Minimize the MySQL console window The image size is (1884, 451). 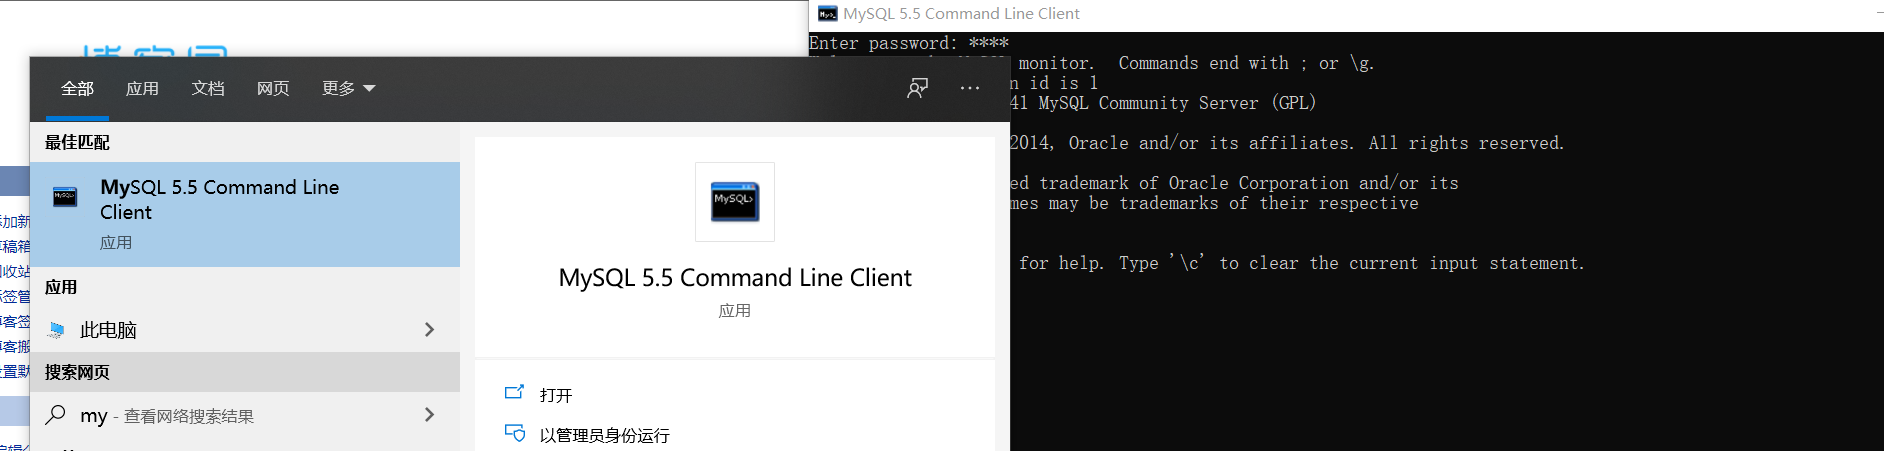coord(1879,14)
